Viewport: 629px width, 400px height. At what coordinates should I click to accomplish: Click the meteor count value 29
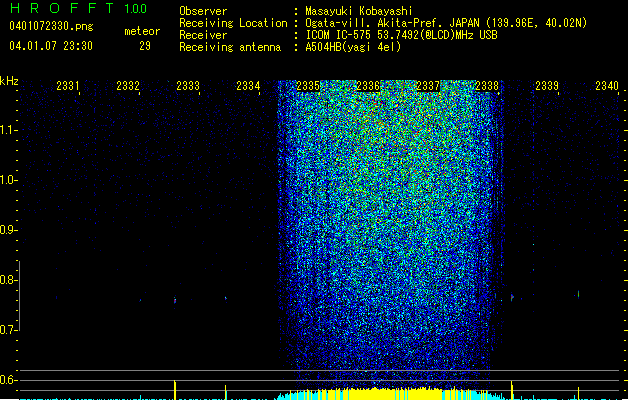click(x=145, y=46)
